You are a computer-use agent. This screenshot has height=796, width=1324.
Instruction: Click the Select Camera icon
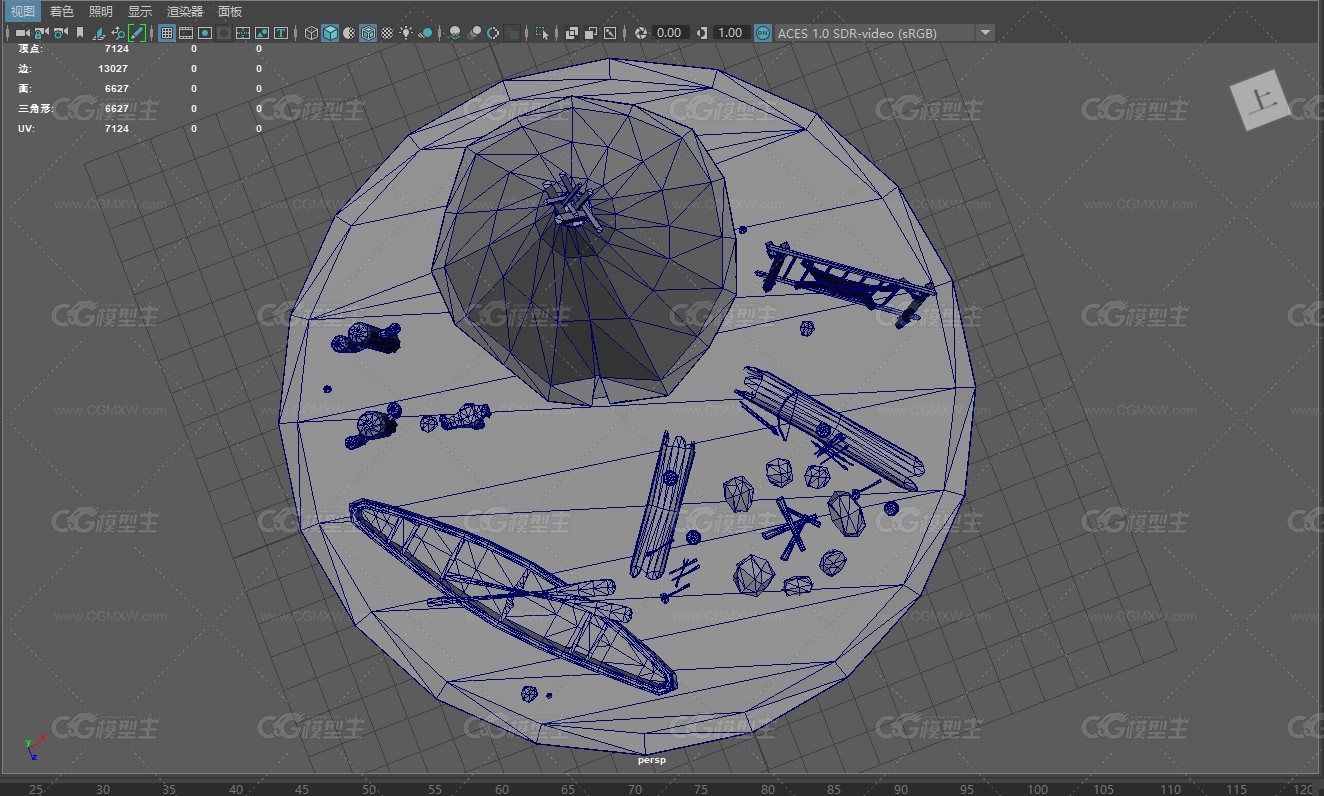(21, 33)
